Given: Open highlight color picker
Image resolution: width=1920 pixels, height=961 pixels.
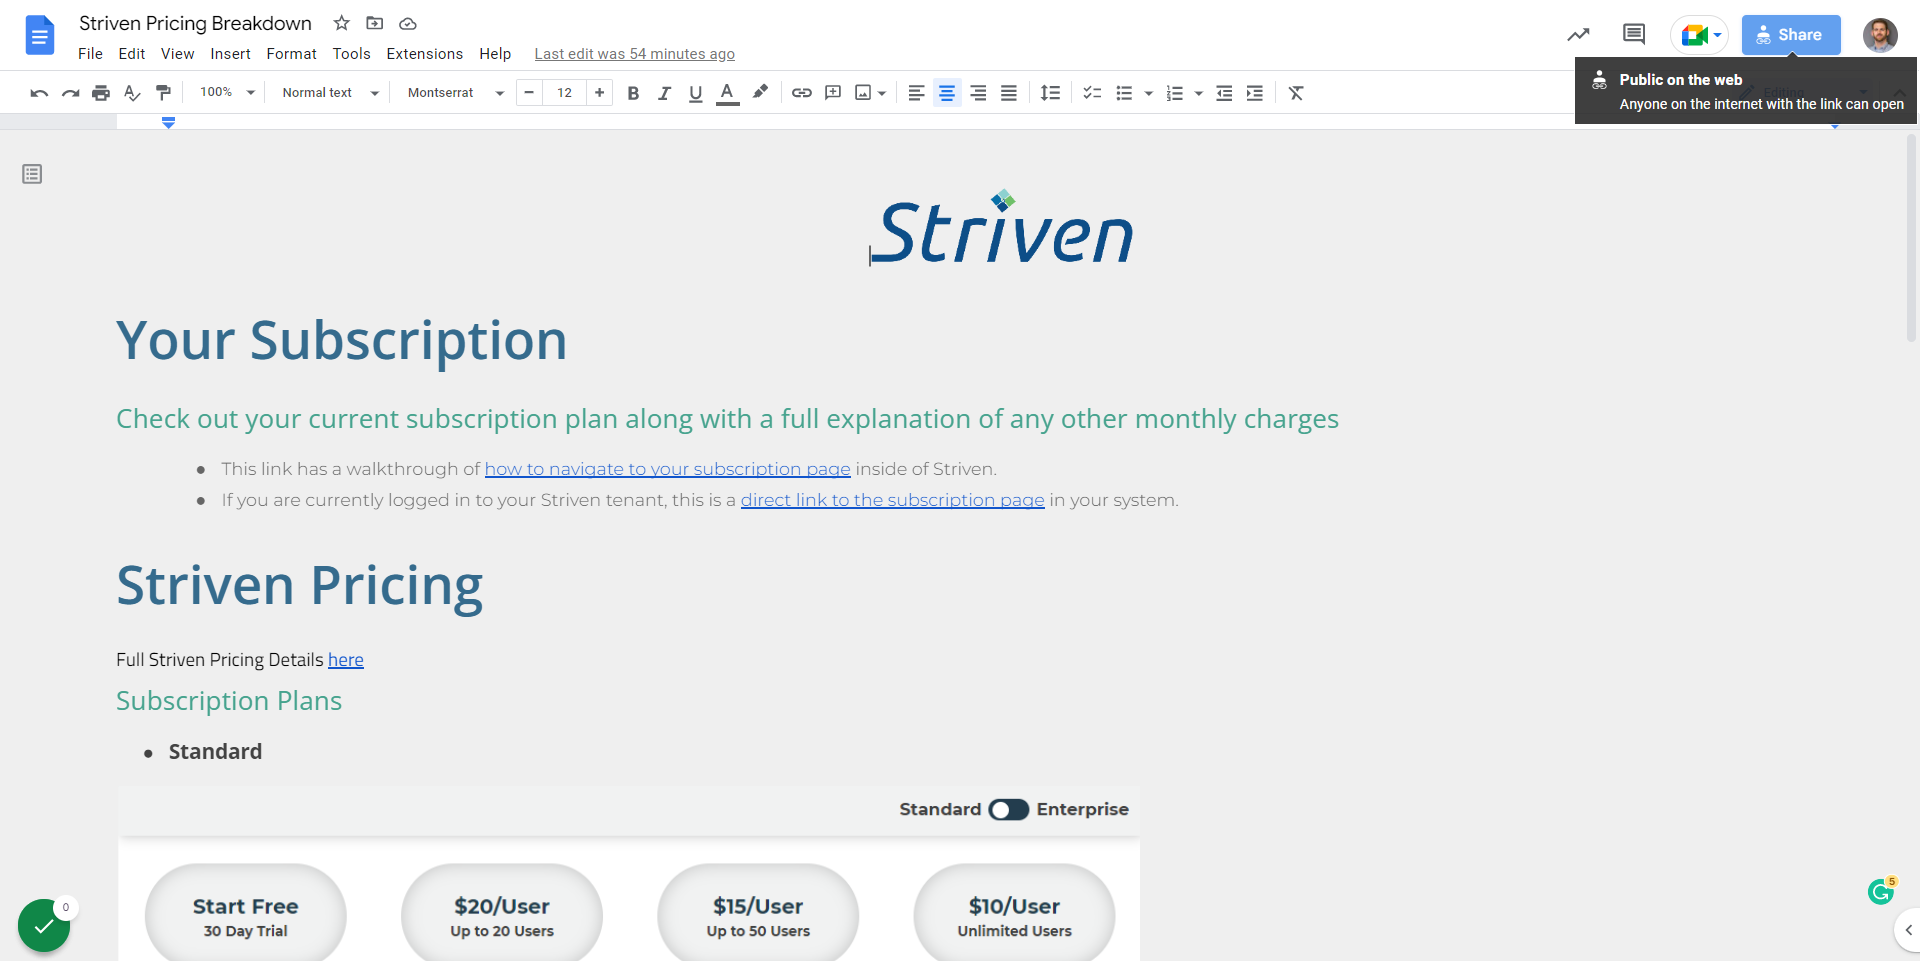Looking at the screenshot, I should click(760, 93).
